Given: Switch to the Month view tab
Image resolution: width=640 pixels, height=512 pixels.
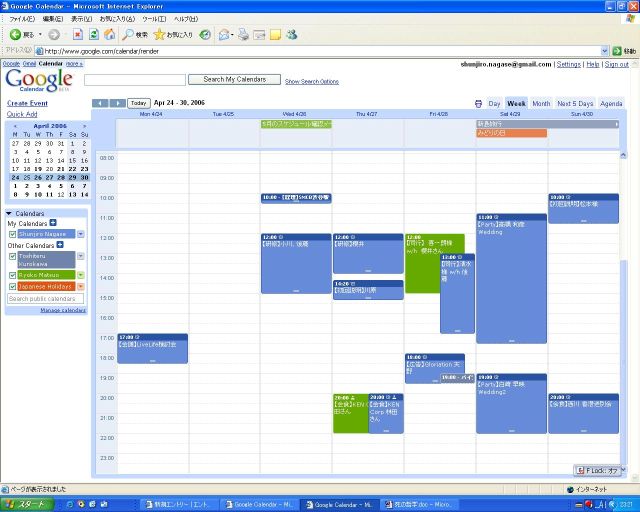Looking at the screenshot, I should 541,103.
